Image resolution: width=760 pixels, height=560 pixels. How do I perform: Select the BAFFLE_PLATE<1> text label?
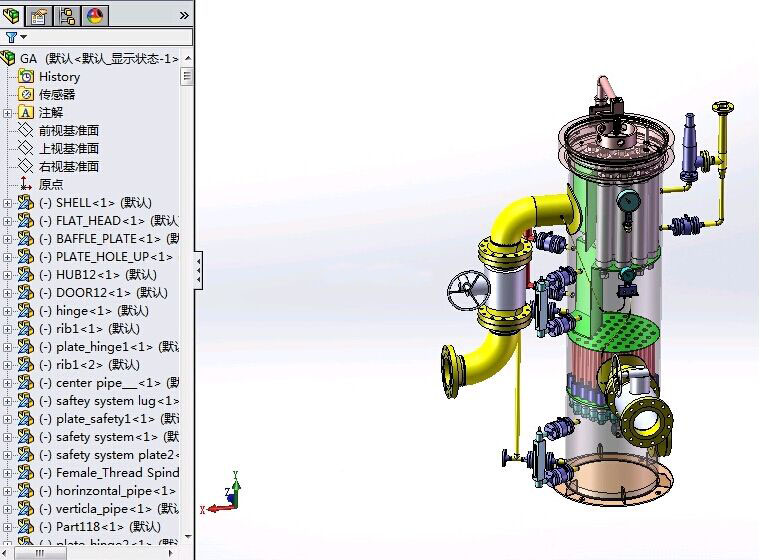tap(109, 239)
